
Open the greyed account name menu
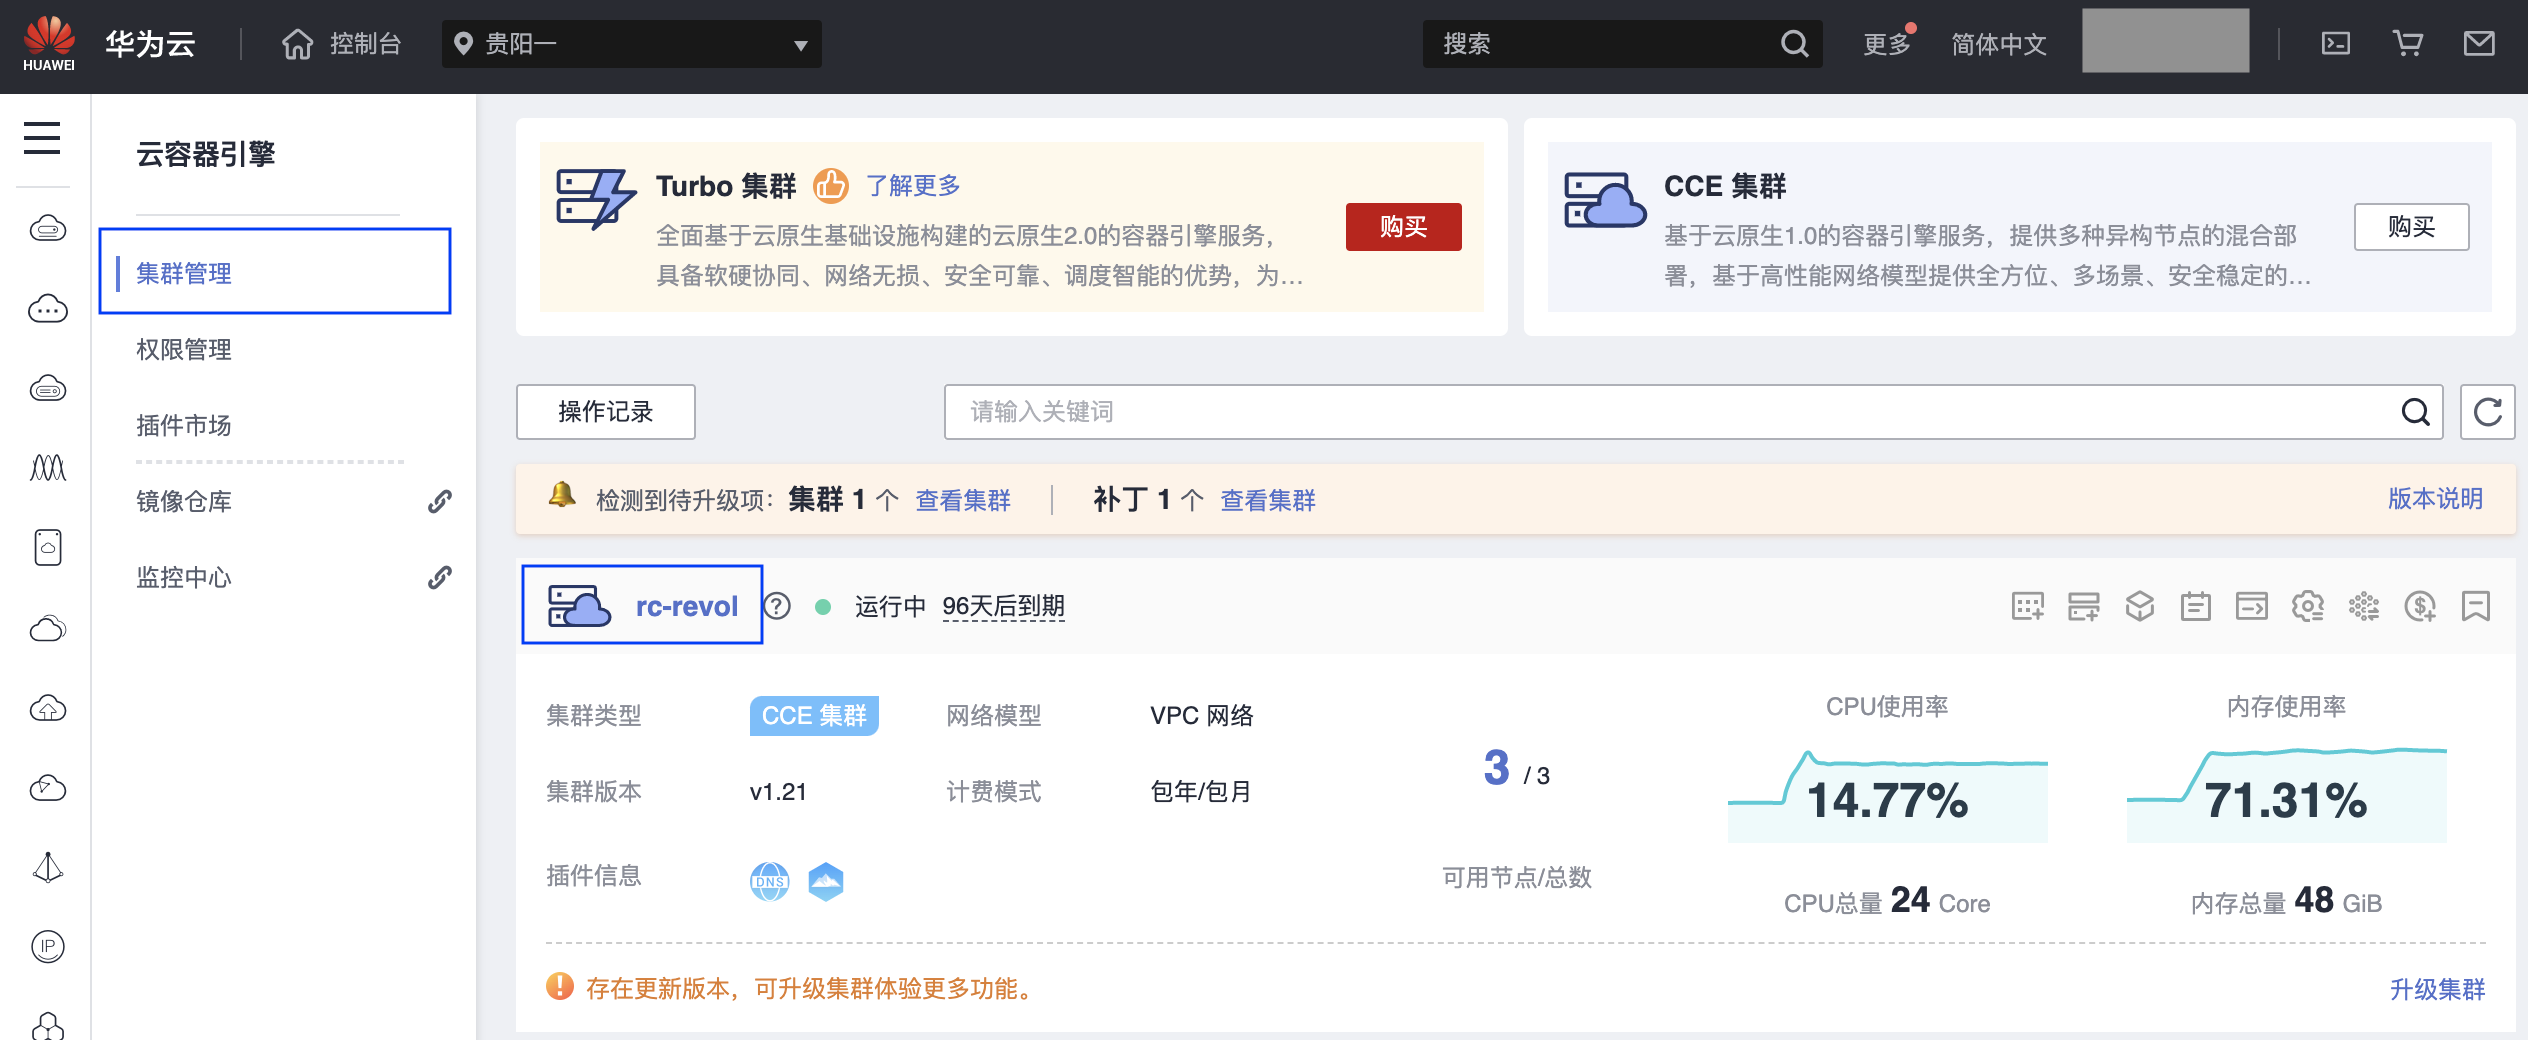click(x=2165, y=40)
